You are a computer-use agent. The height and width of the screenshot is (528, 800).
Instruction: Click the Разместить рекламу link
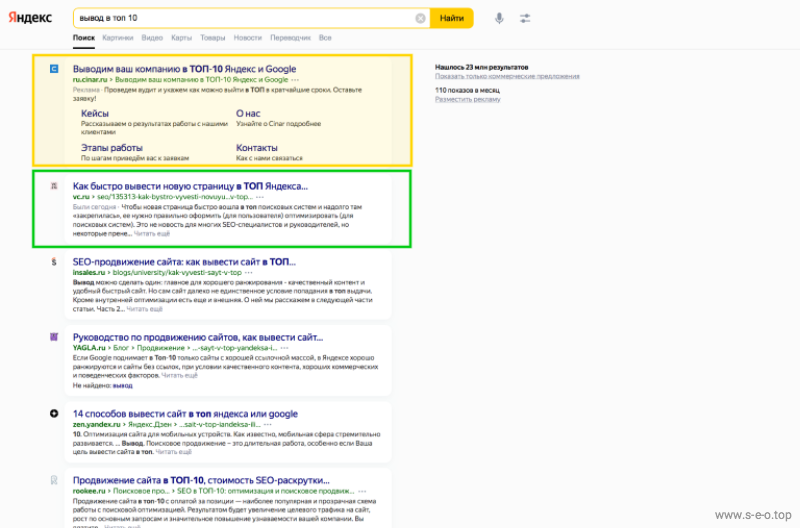(x=467, y=99)
